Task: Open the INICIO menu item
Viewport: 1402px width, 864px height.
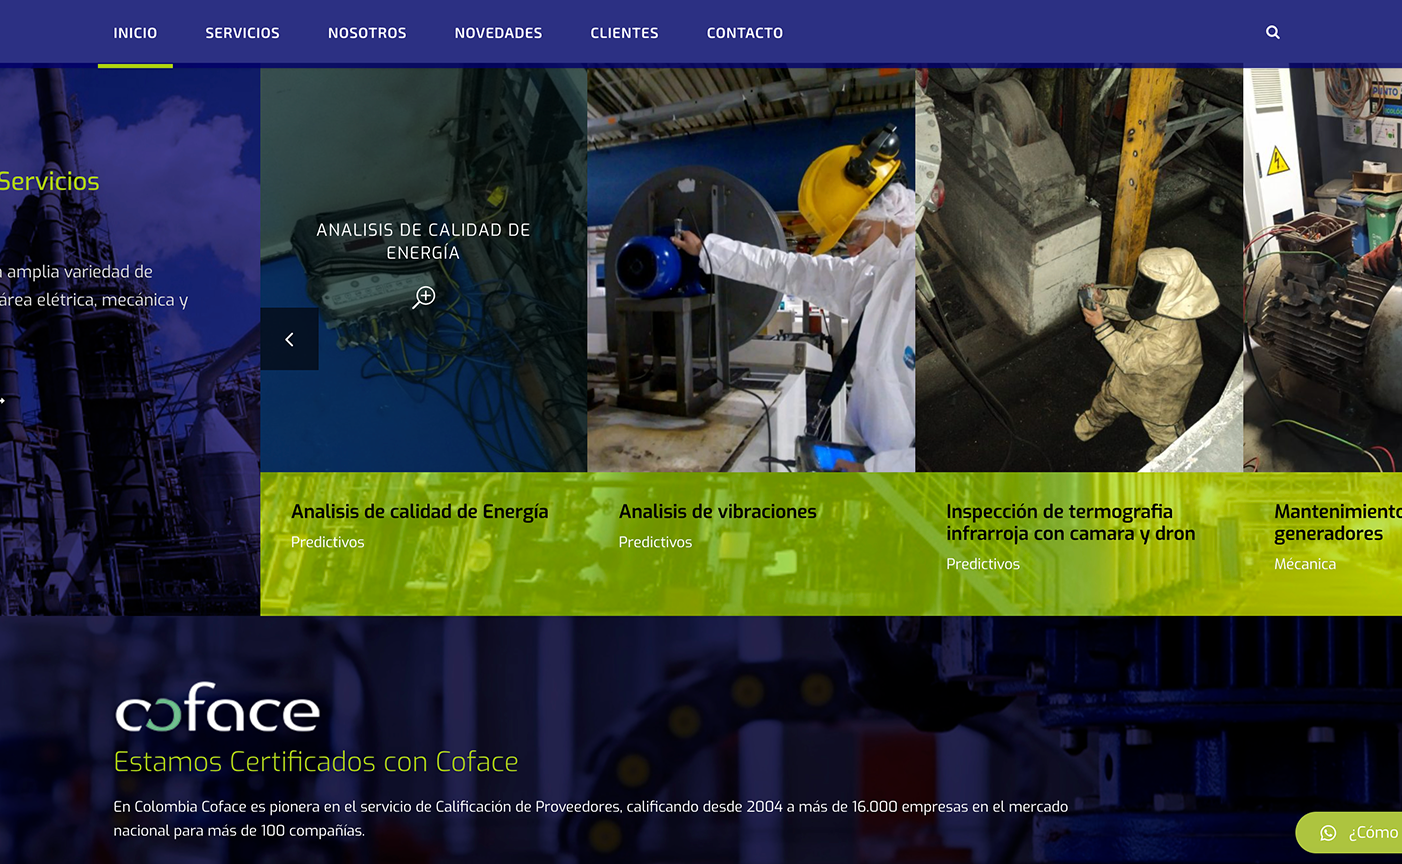Action: click(x=135, y=33)
